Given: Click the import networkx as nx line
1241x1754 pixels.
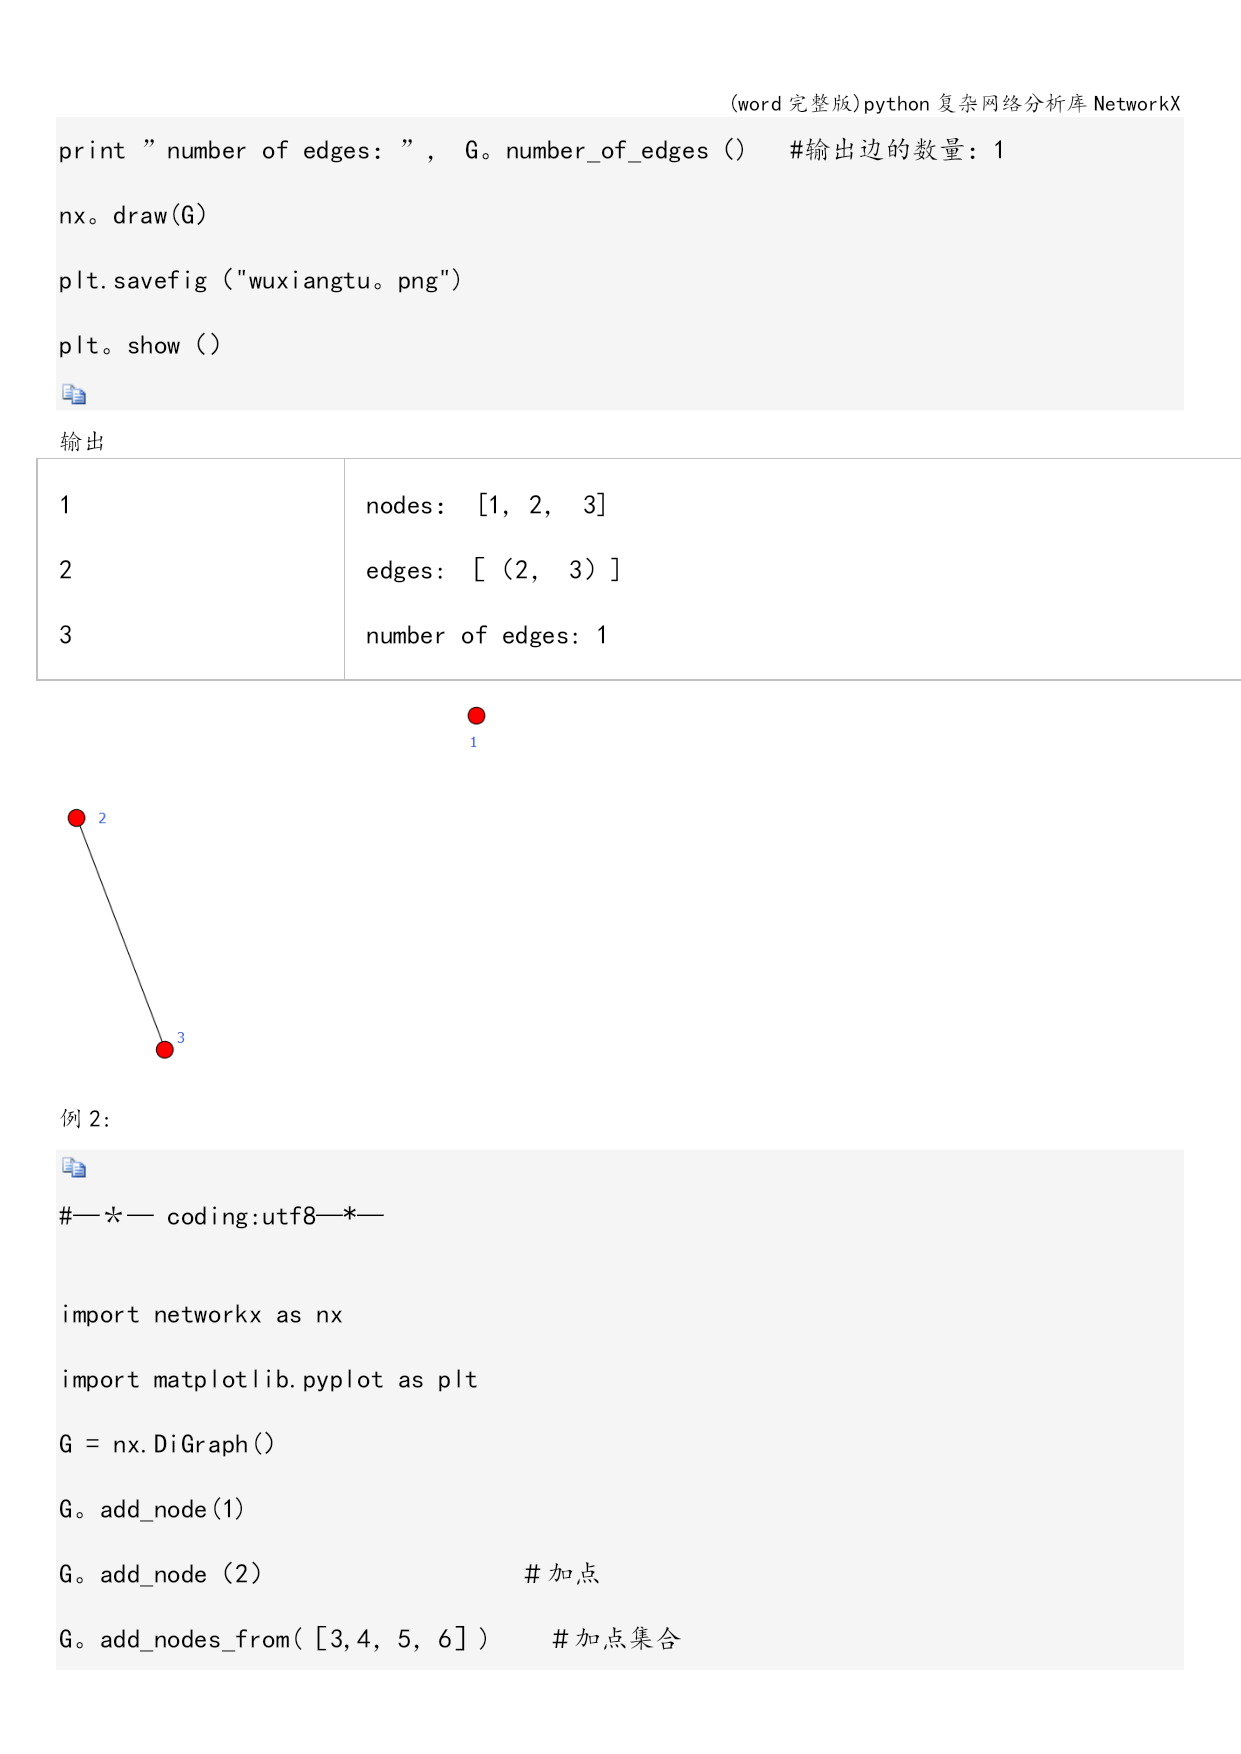Looking at the screenshot, I should click(202, 1315).
